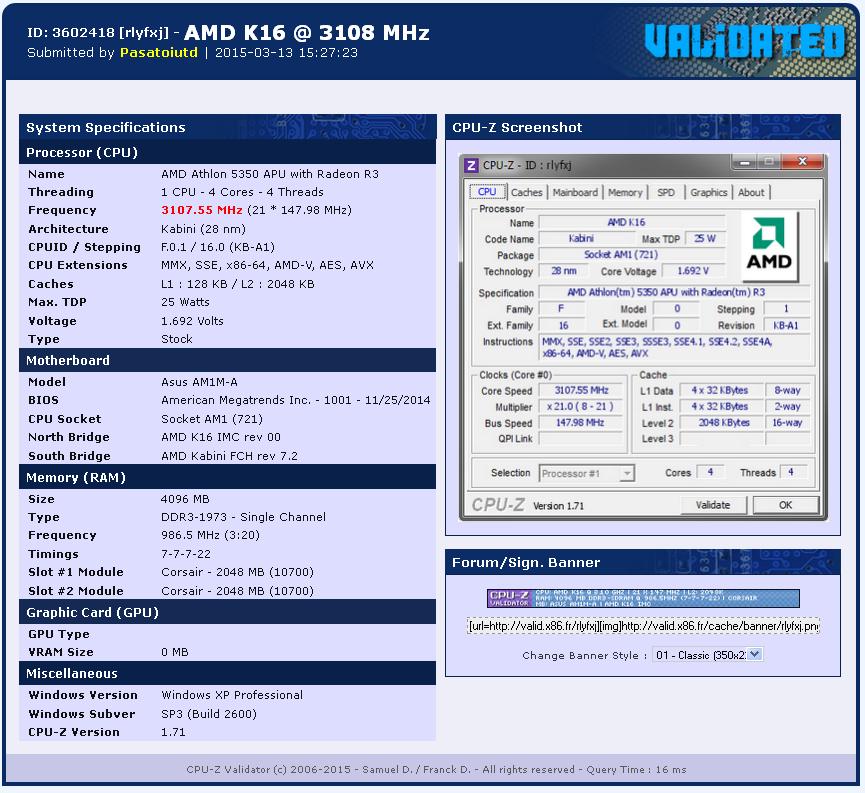Maximize the CPU-Z window
Screen dimensions: 865x793
(768, 162)
